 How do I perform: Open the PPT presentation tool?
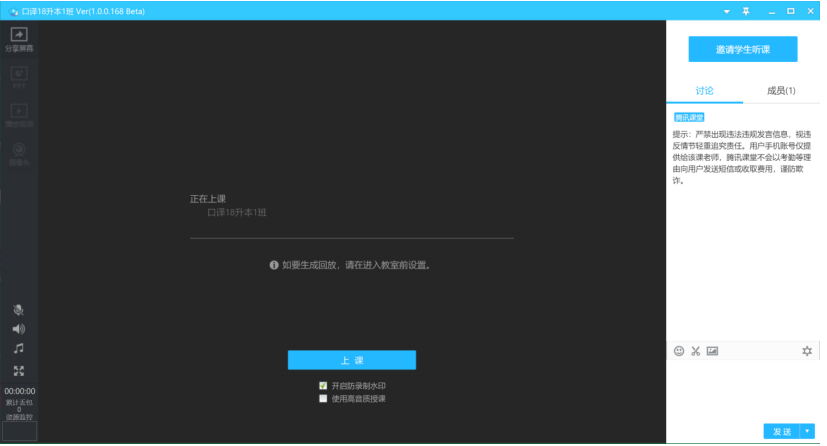tap(19, 76)
